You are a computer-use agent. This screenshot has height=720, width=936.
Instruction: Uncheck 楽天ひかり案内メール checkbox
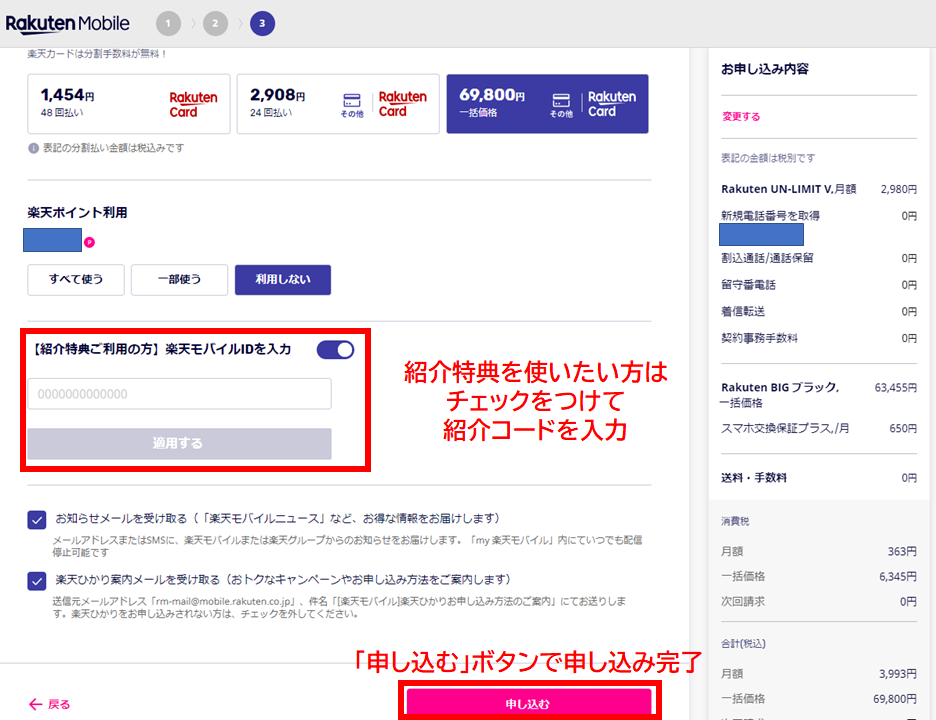click(37, 581)
